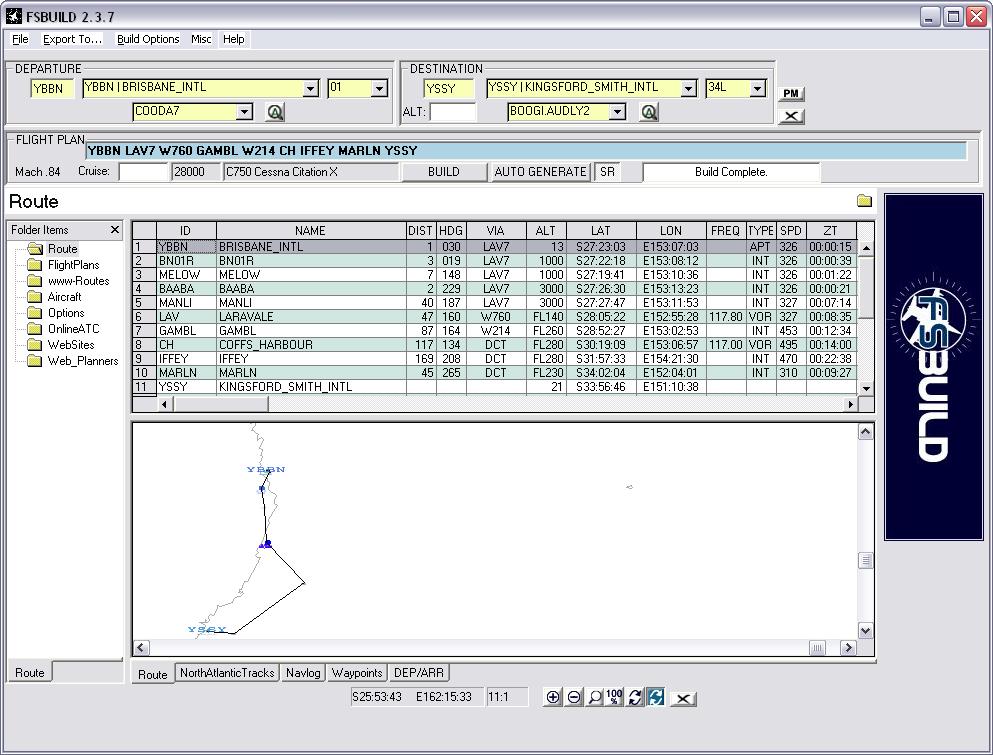The width and height of the screenshot is (993, 755).
Task: Click the X button in map toolbar
Action: [683, 699]
